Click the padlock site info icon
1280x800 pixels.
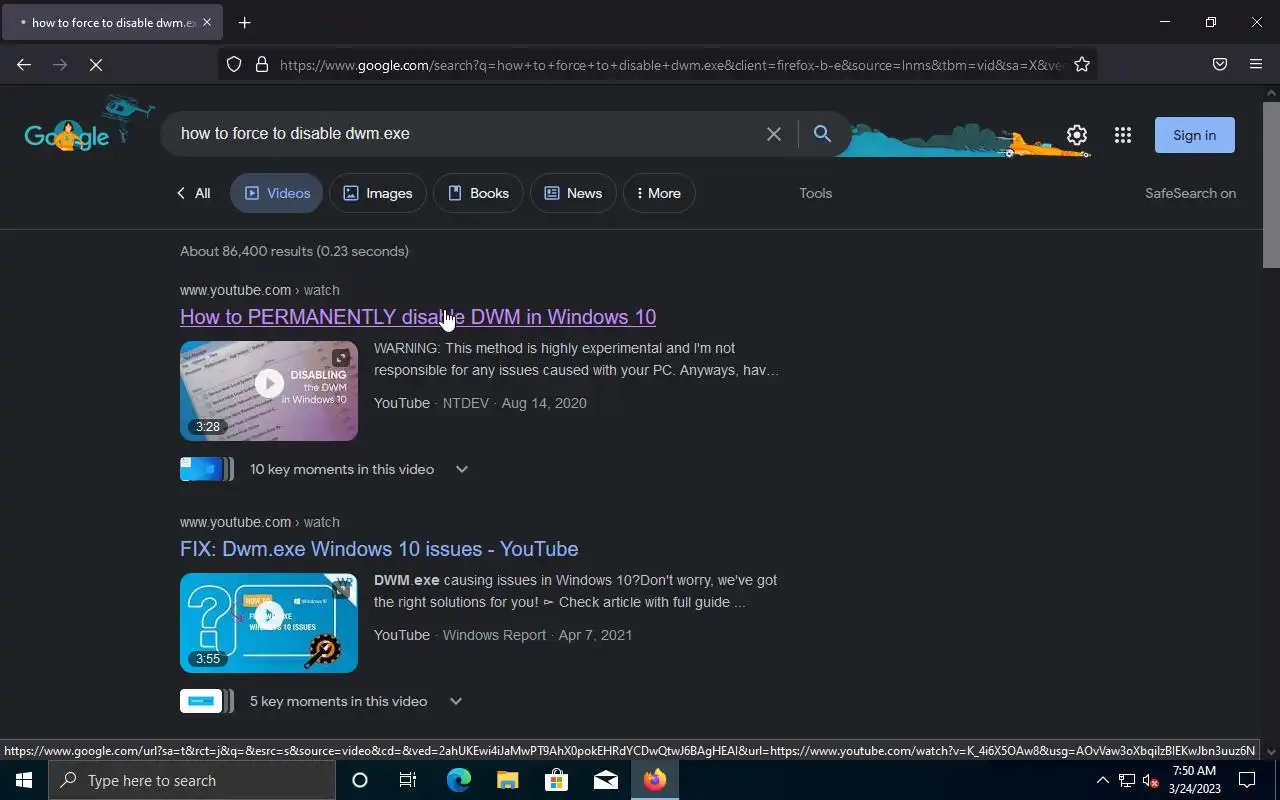262,65
